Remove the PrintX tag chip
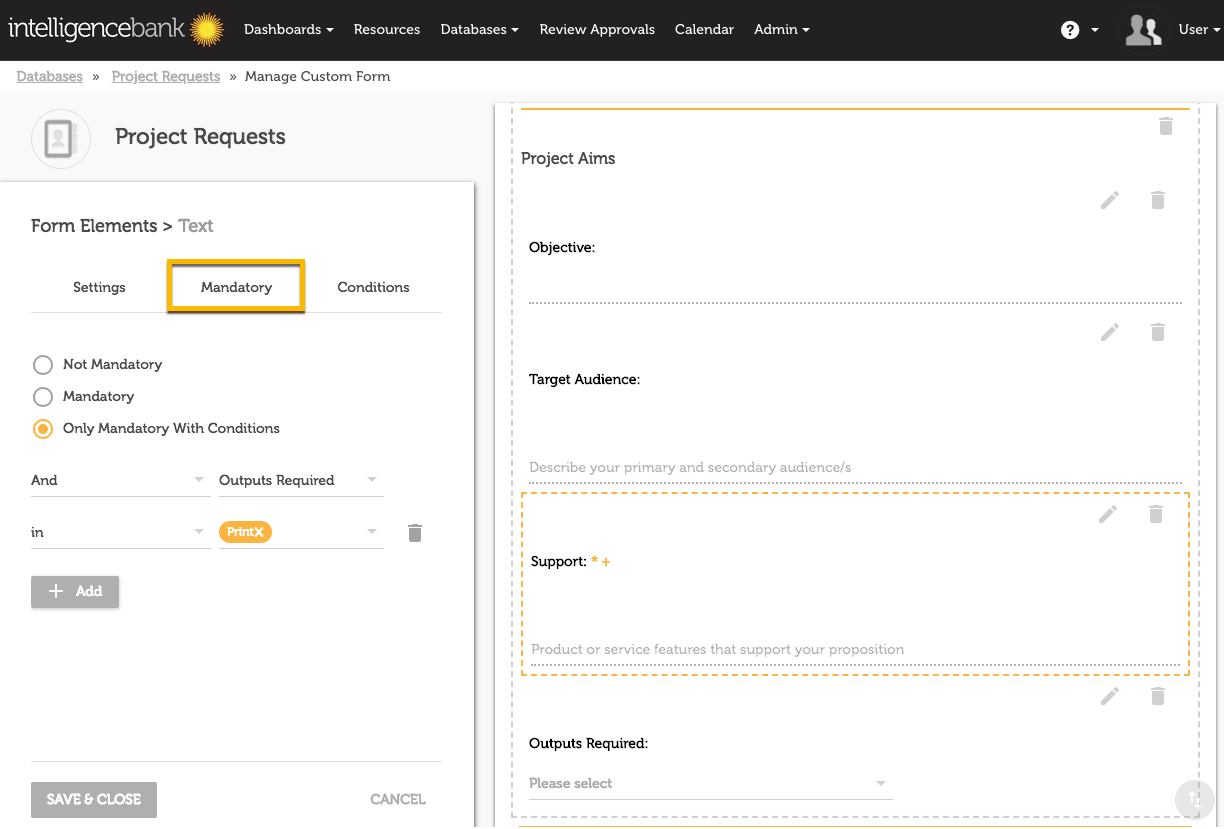The image size is (1224, 829). pyautogui.click(x=259, y=533)
